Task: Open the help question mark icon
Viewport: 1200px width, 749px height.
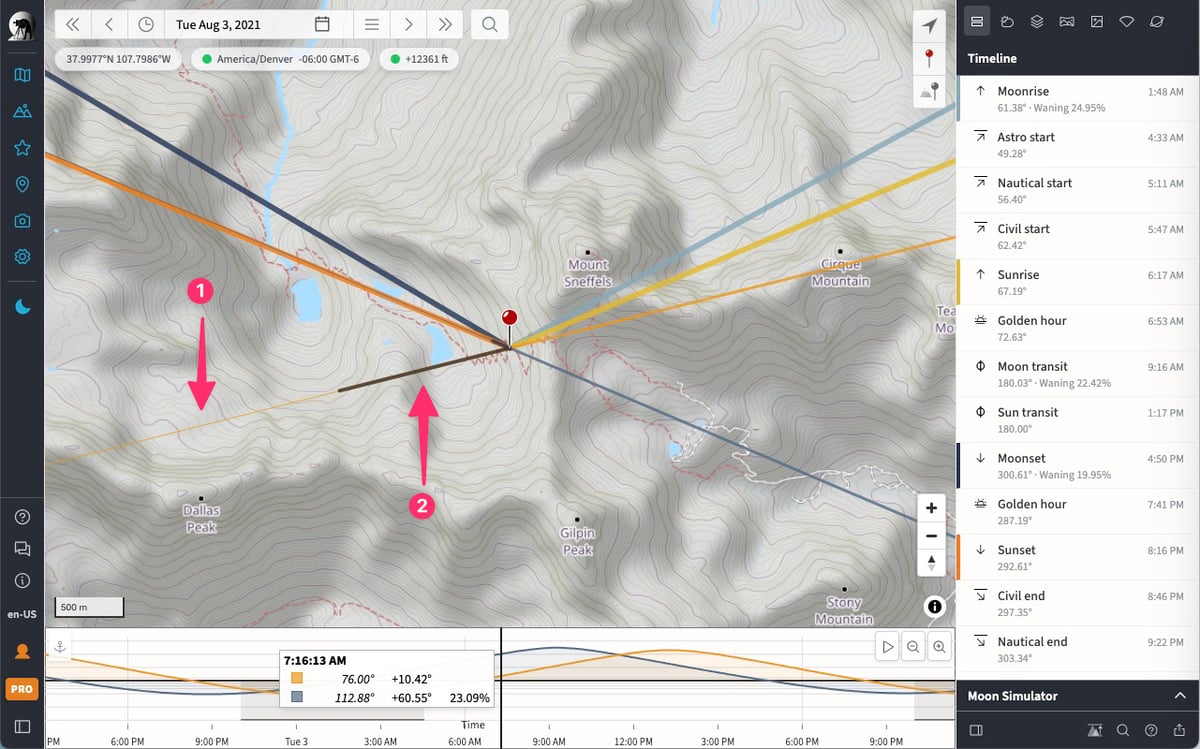Action: pyautogui.click(x=22, y=517)
